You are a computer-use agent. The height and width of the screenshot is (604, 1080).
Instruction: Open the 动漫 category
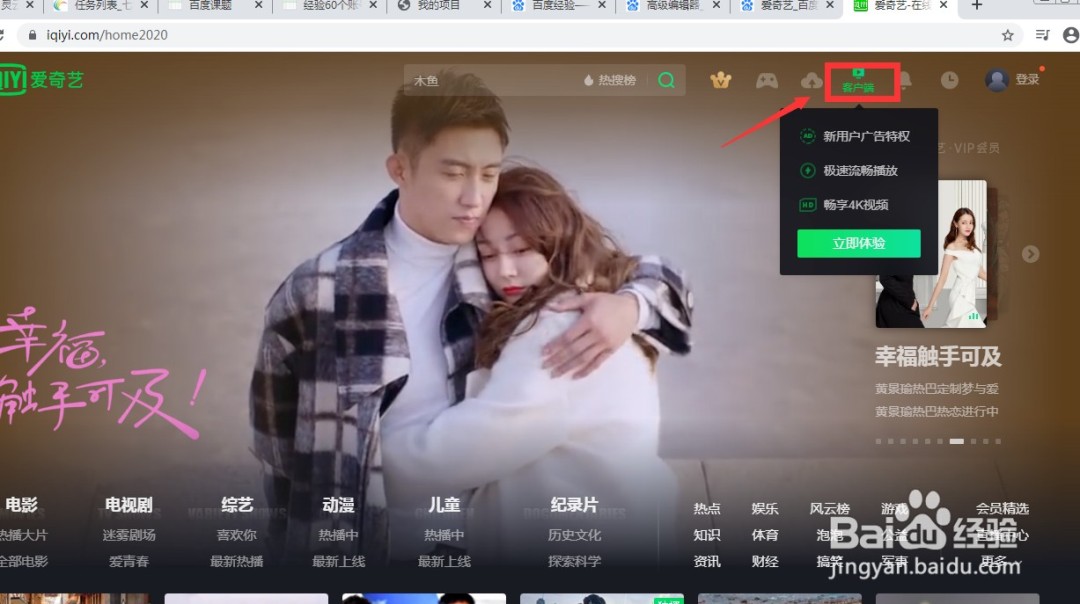(x=338, y=505)
